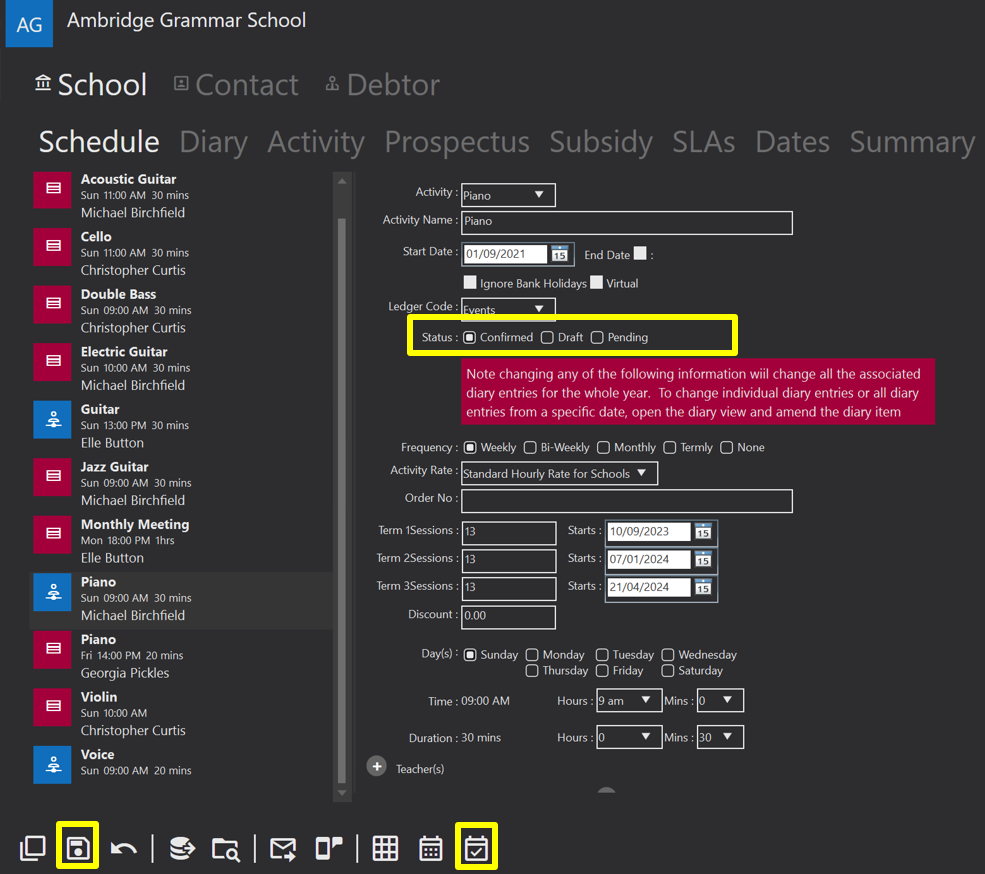Click the undo arrow icon

pos(123,849)
